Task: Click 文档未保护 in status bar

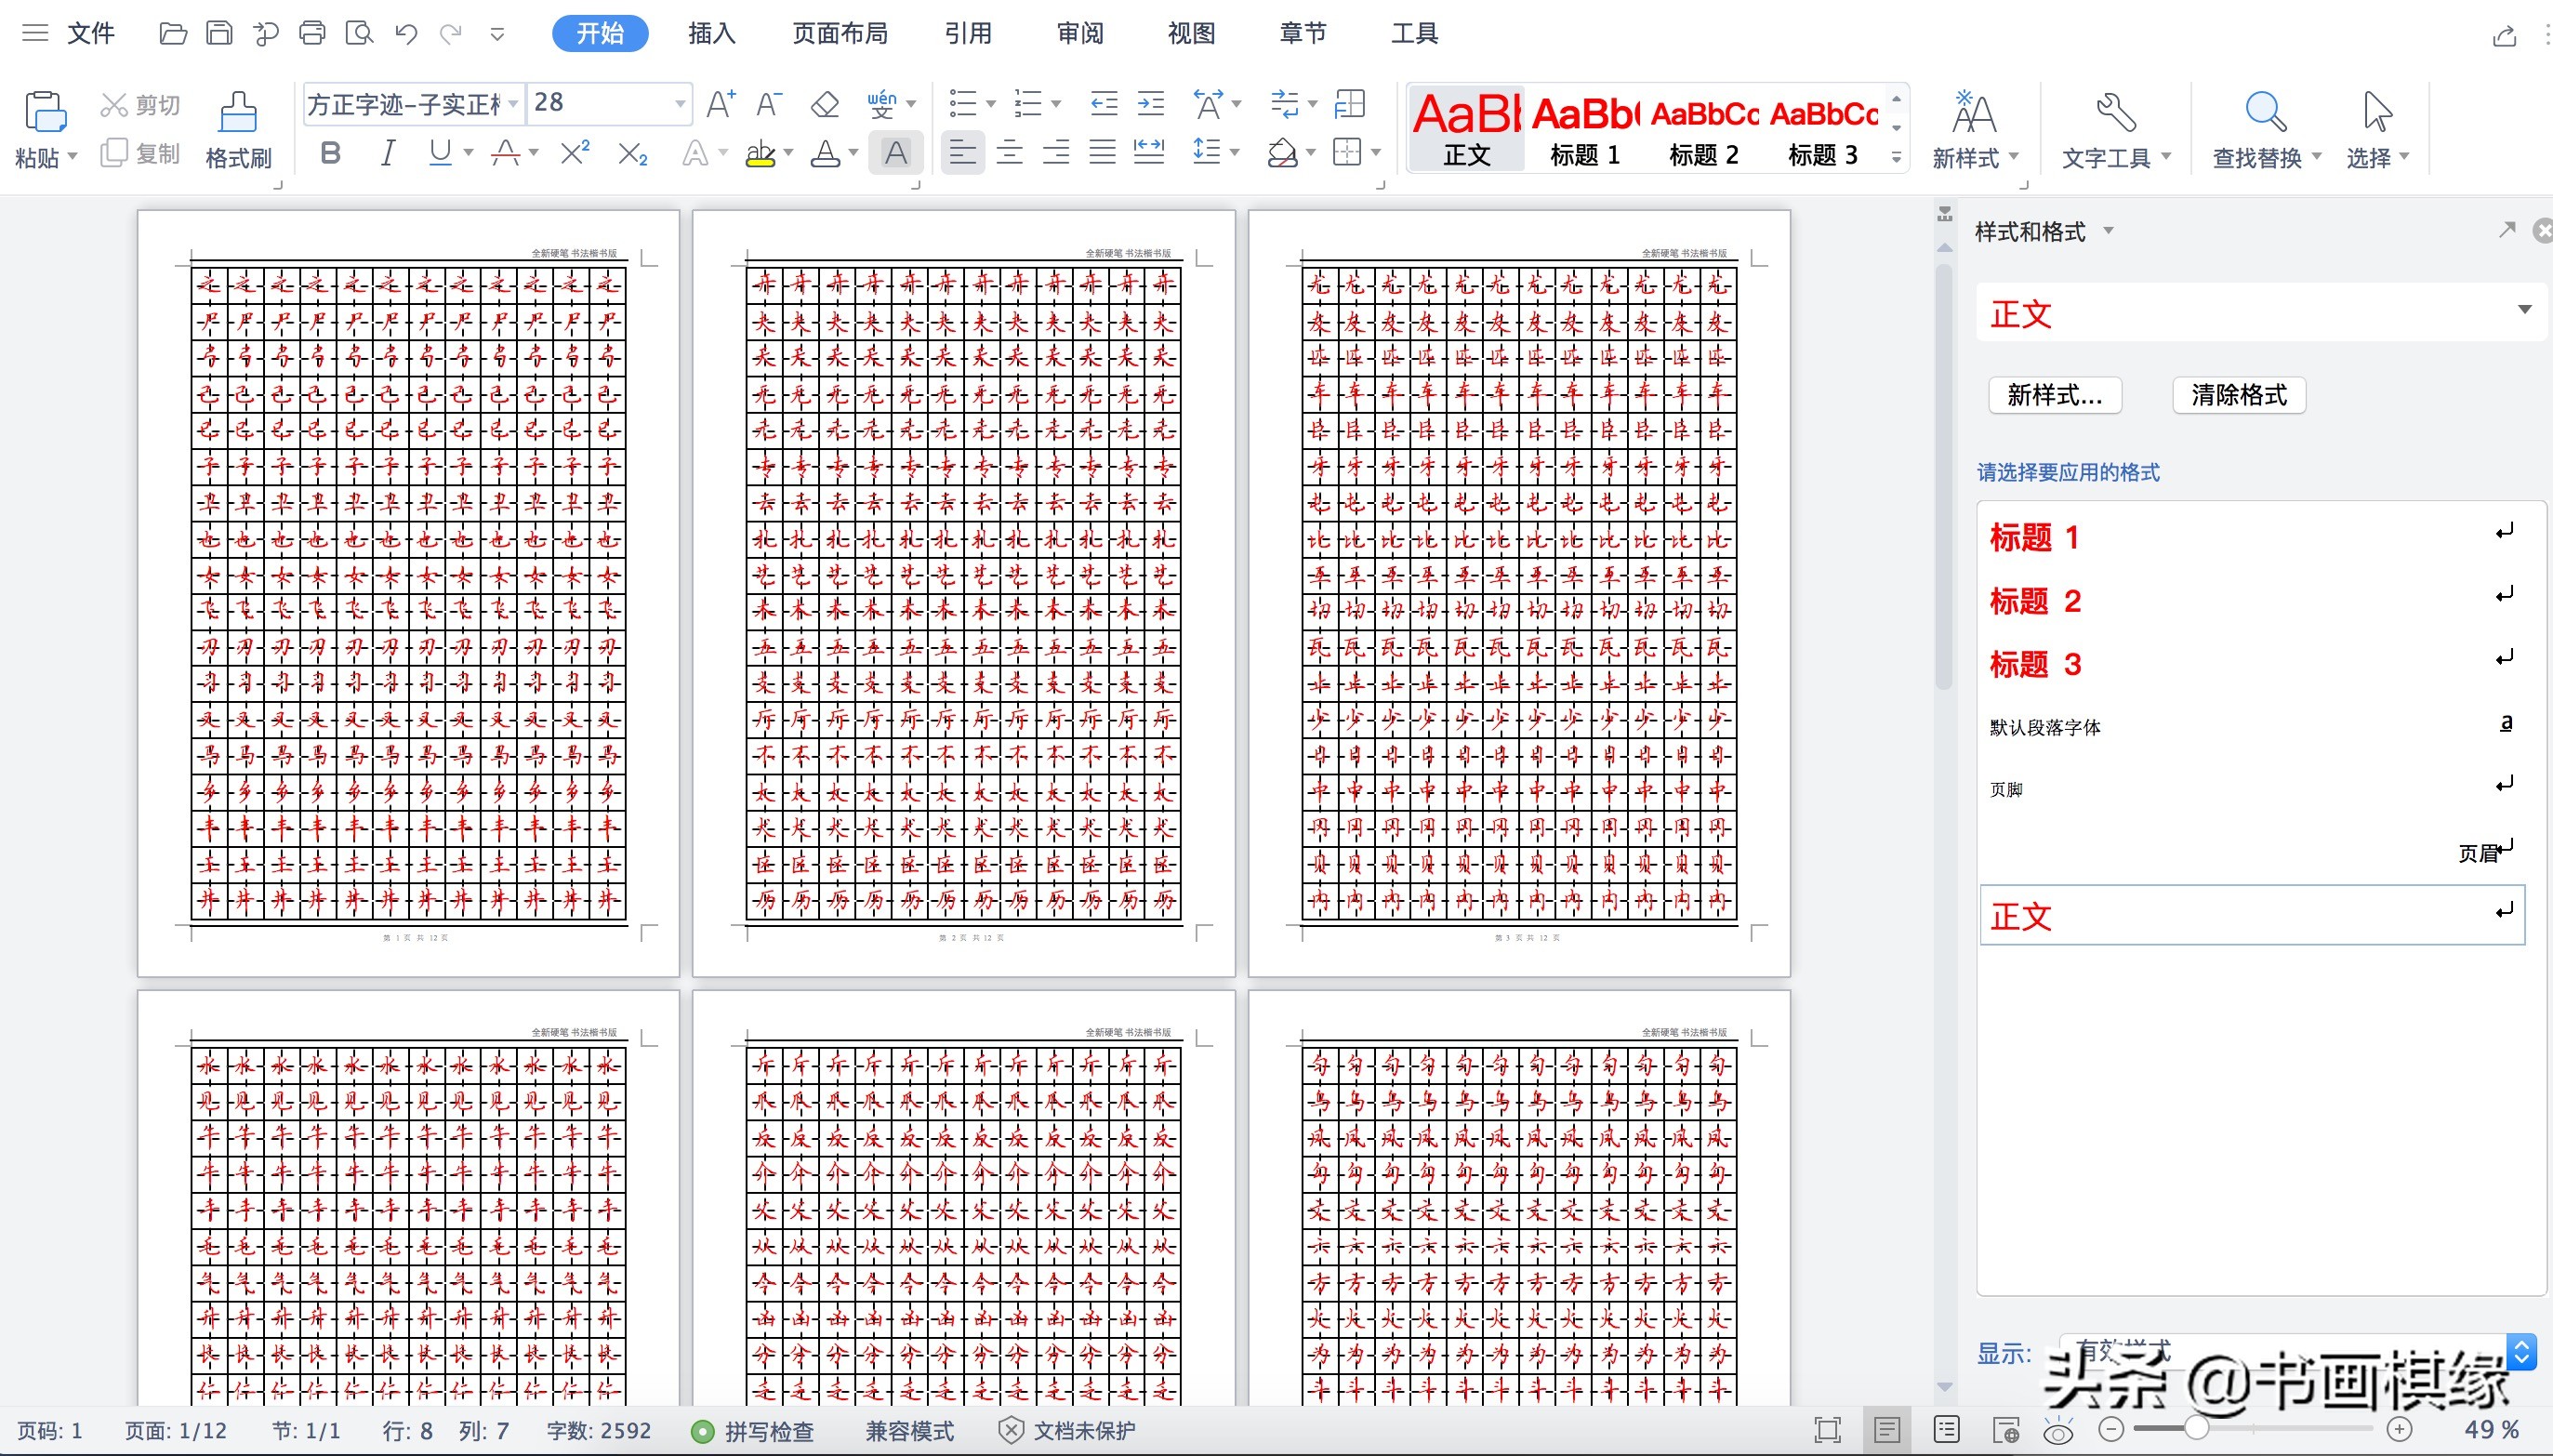Action: (1067, 1431)
